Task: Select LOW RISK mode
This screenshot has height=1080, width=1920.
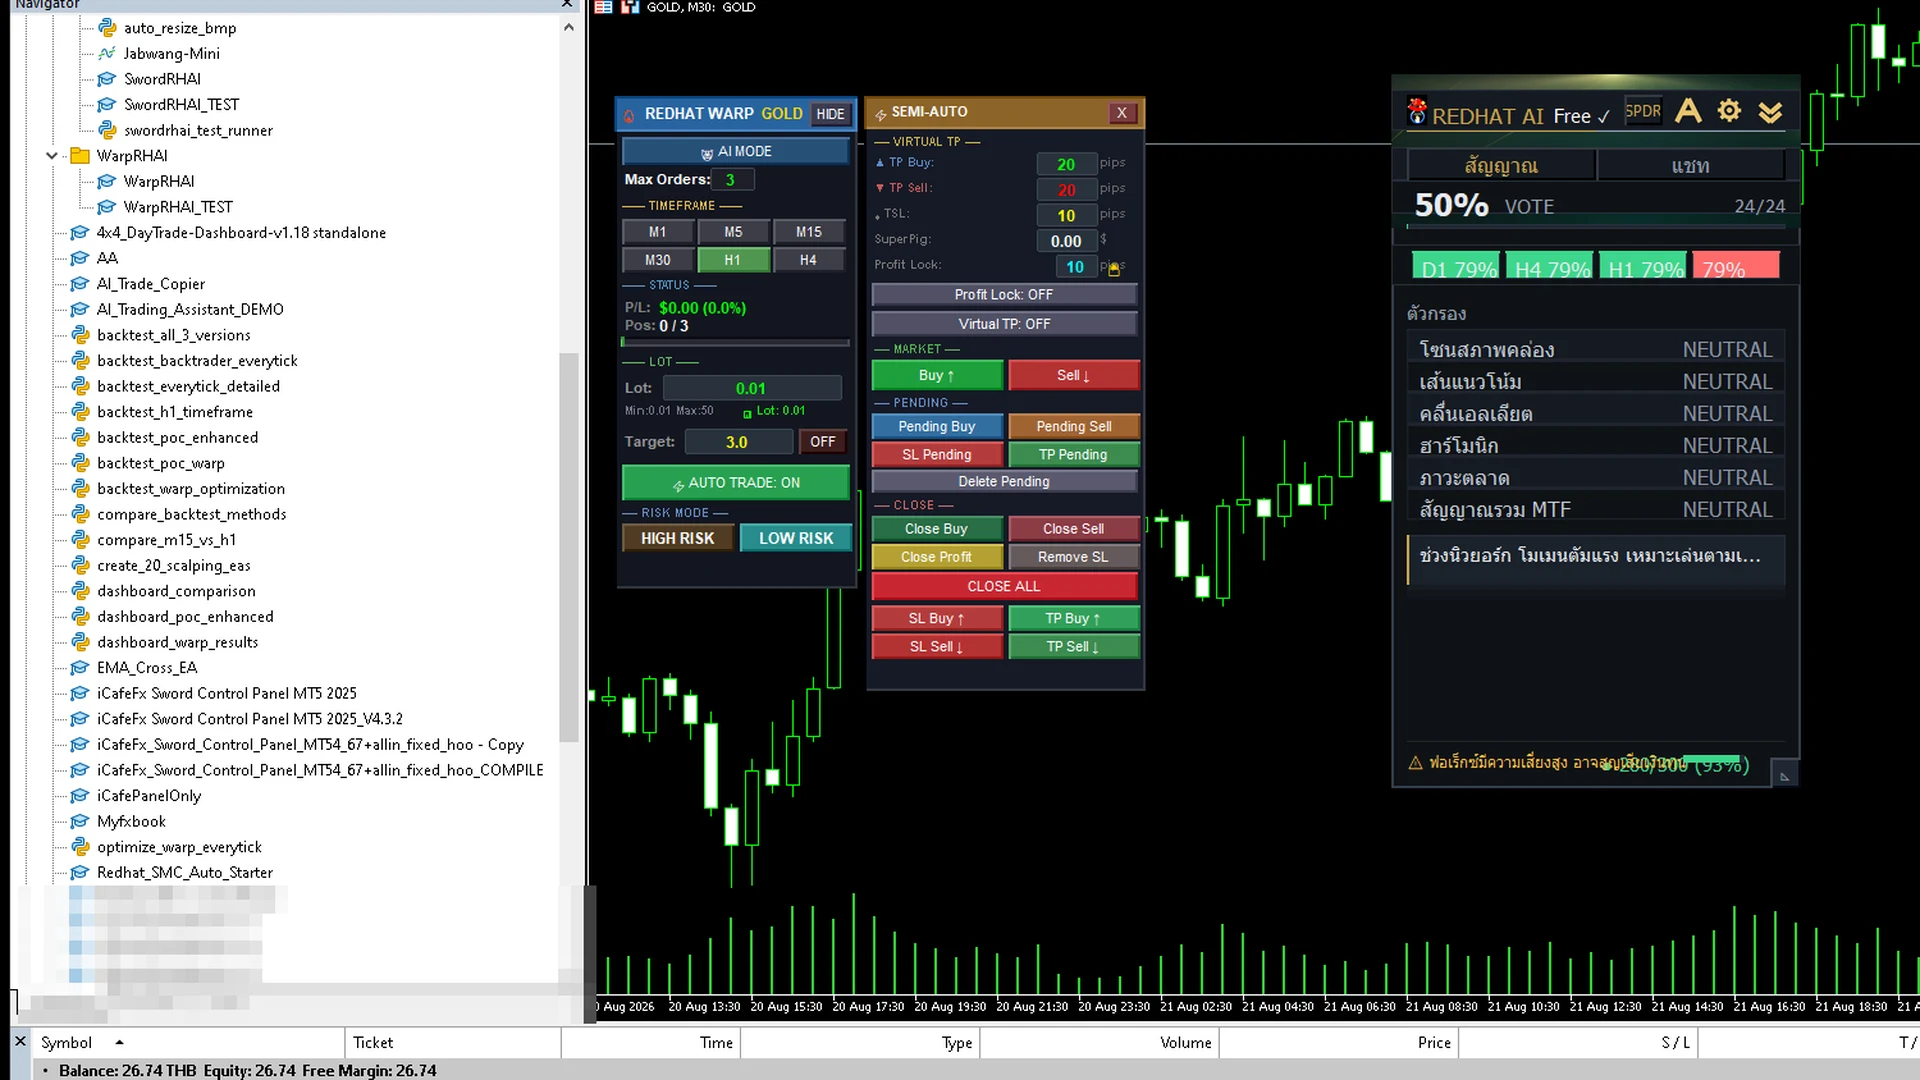Action: click(796, 538)
